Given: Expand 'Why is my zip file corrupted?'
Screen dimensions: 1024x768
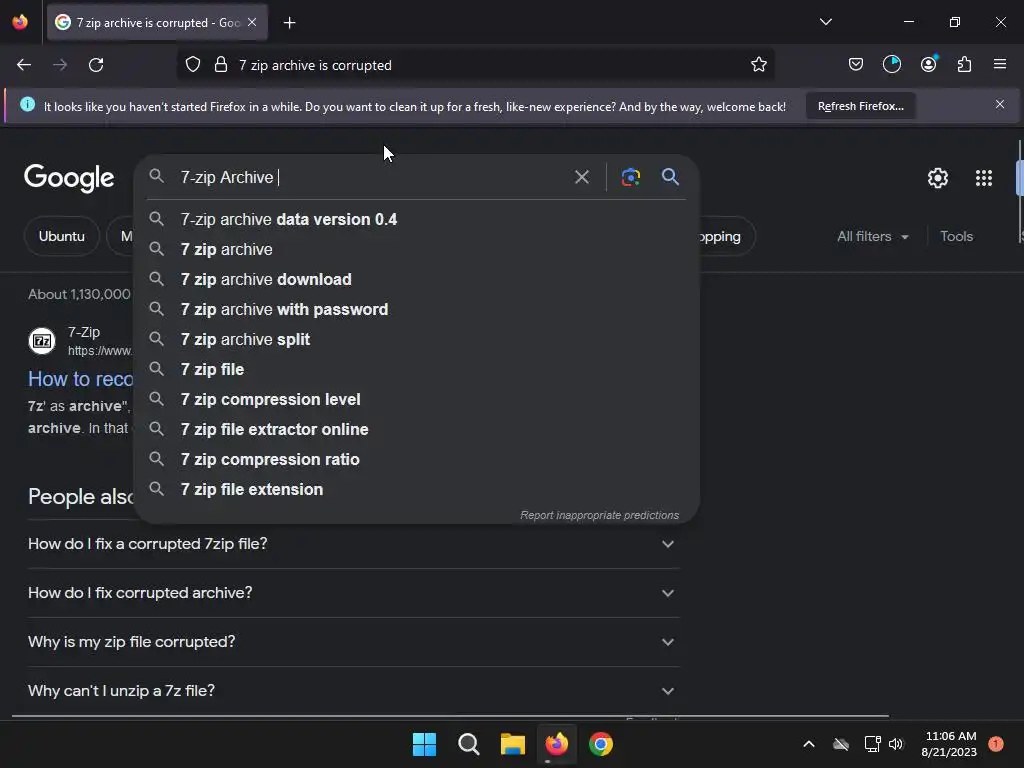Looking at the screenshot, I should click(353, 642).
